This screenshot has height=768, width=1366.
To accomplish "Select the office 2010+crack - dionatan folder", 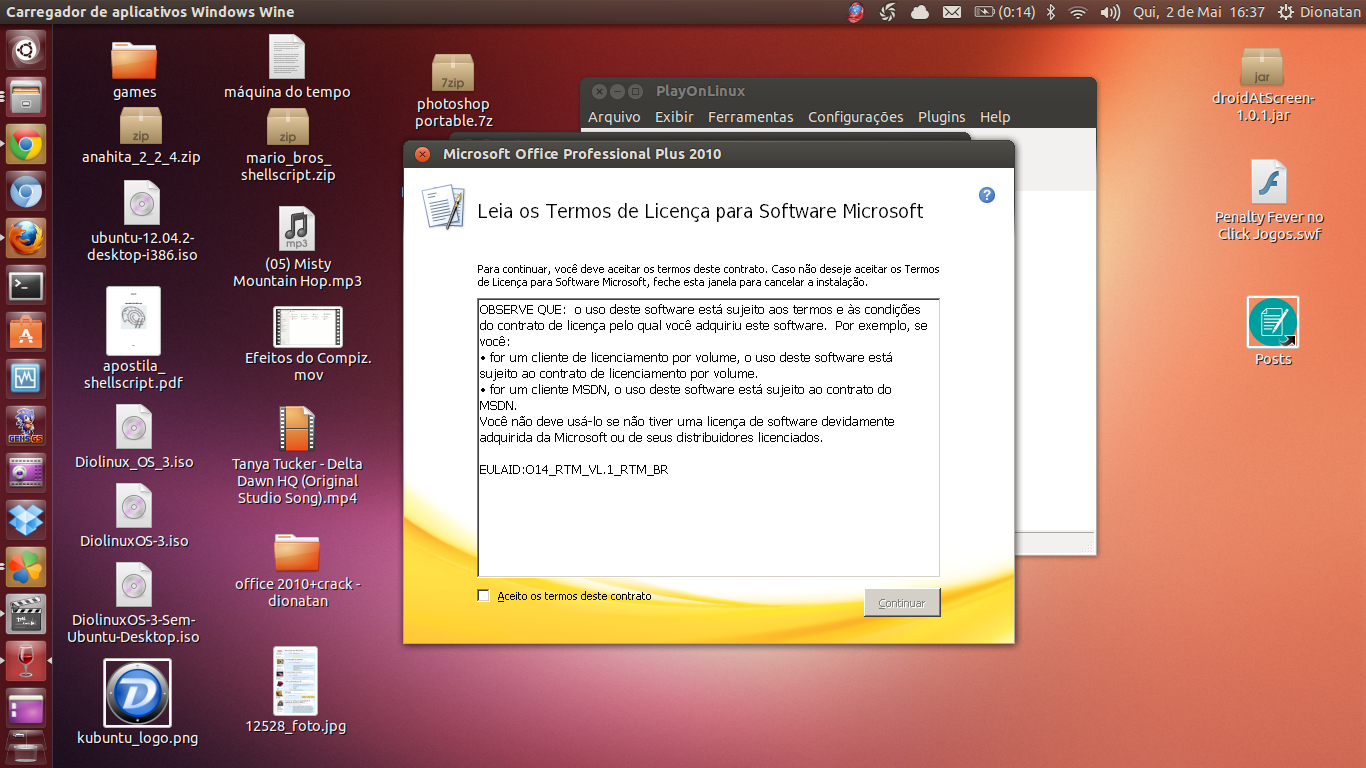I will click(297, 571).
